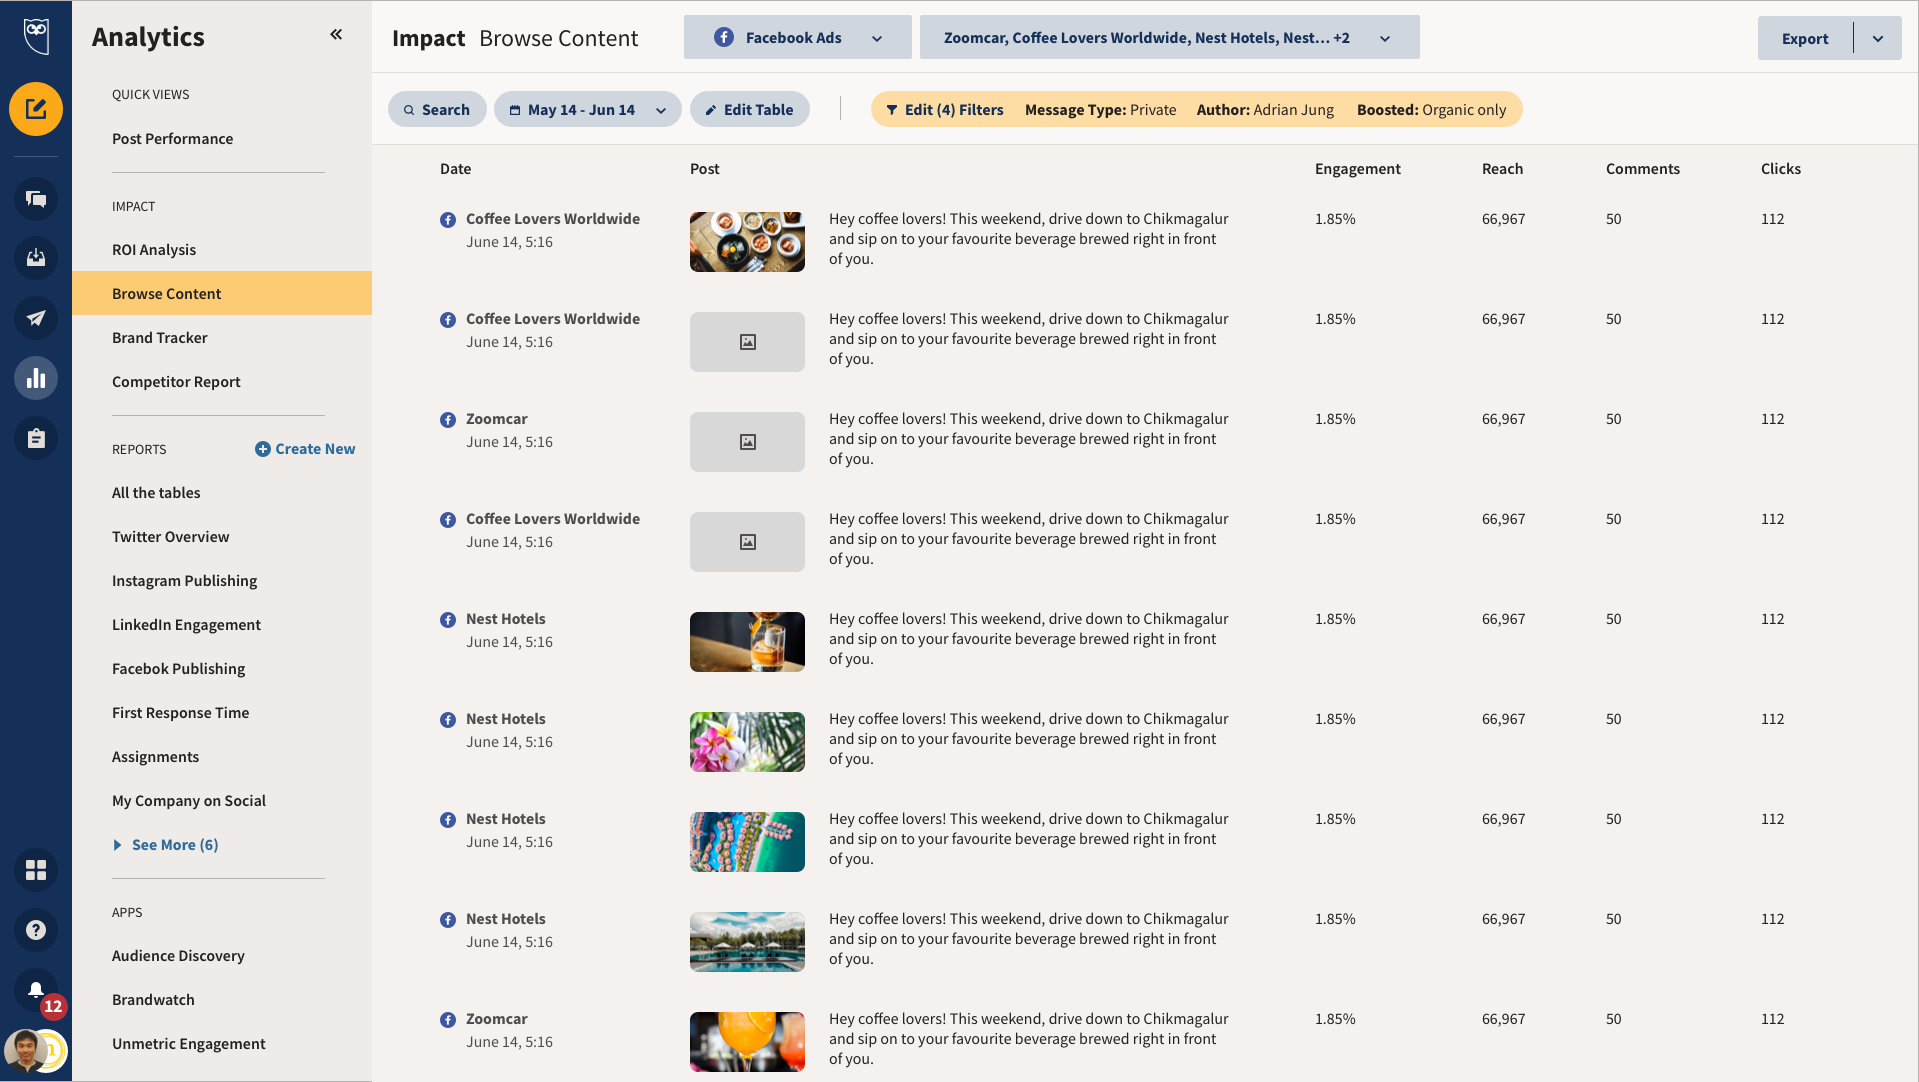Viewport: 1919px width, 1082px height.
Task: Open the aerial resort post thumbnail
Action: point(747,842)
